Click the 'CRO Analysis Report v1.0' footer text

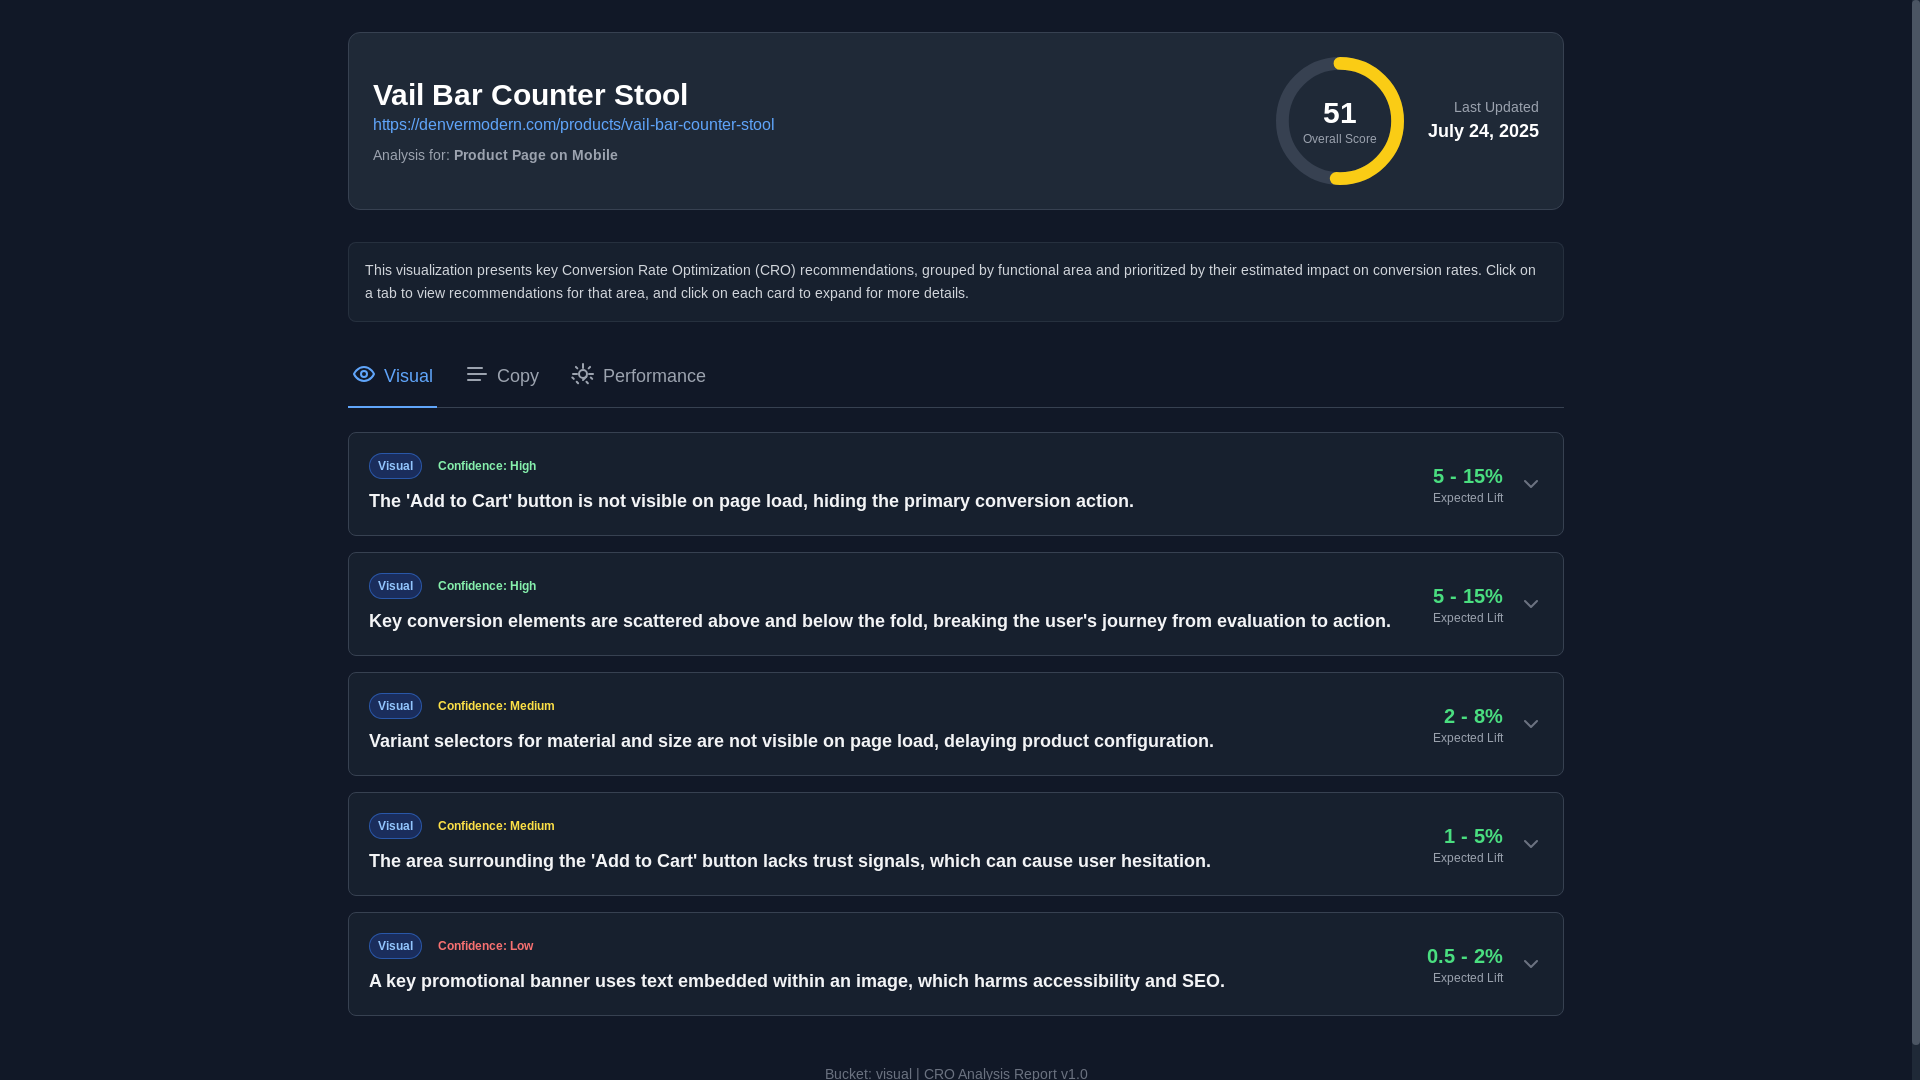click(x=1006, y=1073)
